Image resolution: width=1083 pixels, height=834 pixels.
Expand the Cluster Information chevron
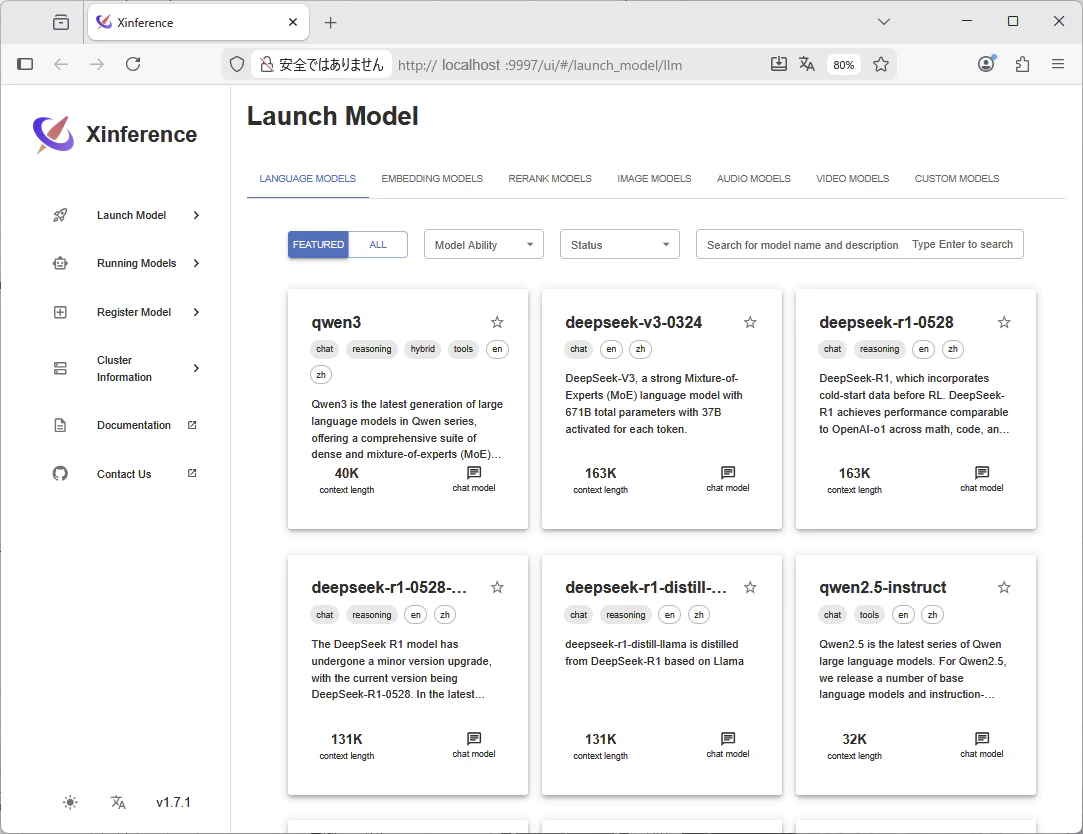196,368
